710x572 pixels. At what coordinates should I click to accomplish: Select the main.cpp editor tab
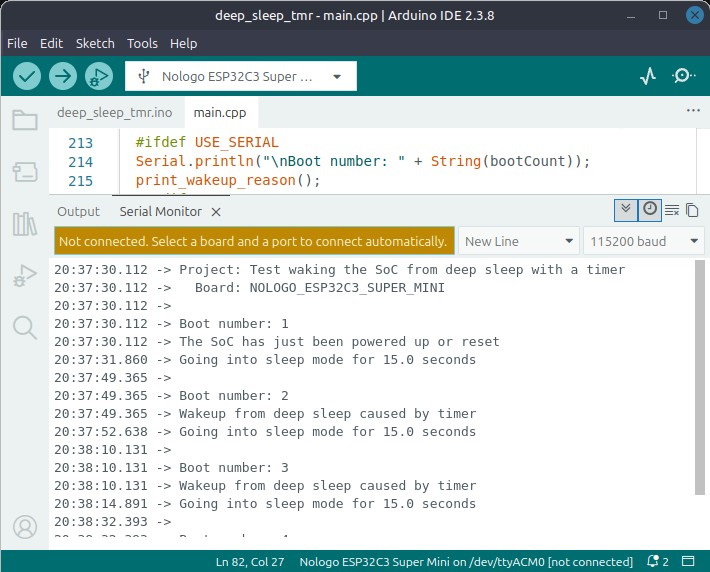point(220,112)
